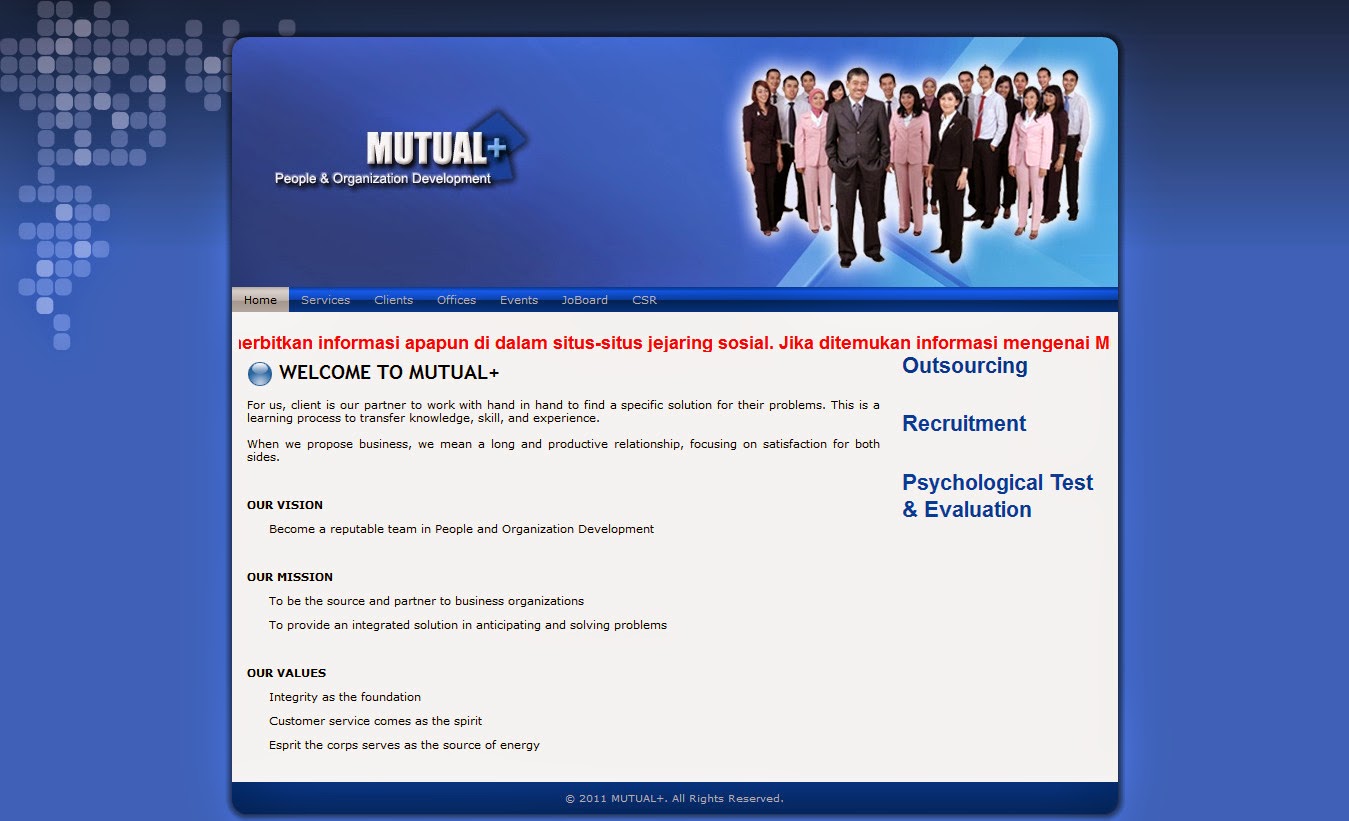Image resolution: width=1349 pixels, height=821 pixels.
Task: Open the Events menu item
Action: [x=519, y=300]
